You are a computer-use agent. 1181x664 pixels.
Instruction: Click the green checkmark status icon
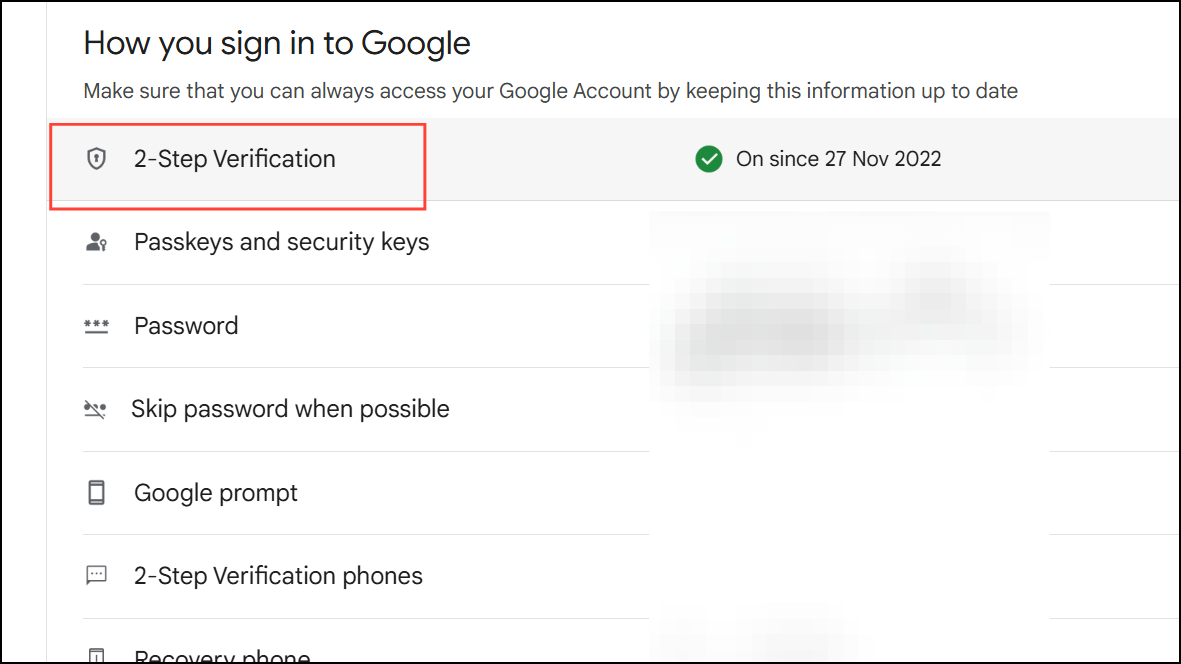click(709, 159)
